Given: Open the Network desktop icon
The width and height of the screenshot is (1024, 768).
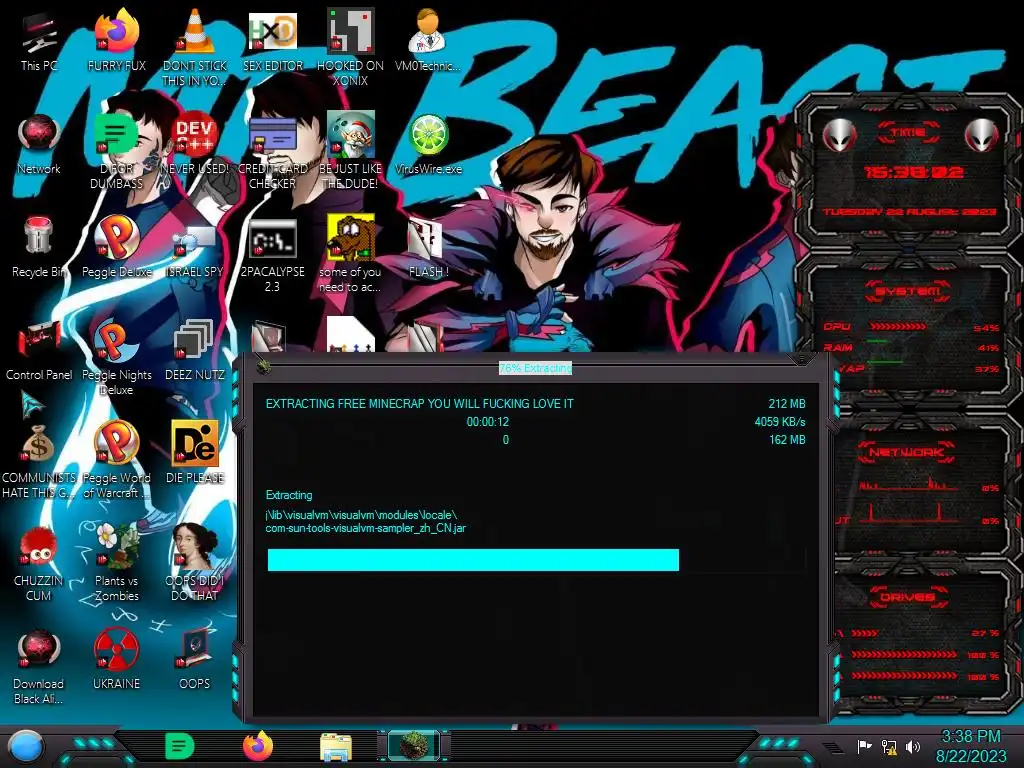Looking at the screenshot, I should pos(39,145).
